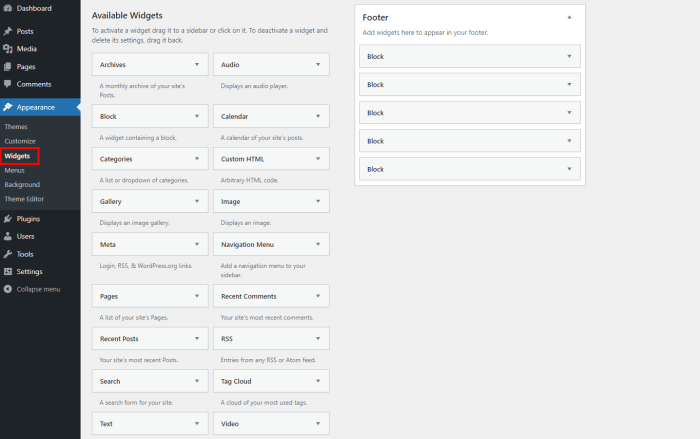Expand the Audio widget arrow
This screenshot has width=700, height=439.
tap(318, 64)
